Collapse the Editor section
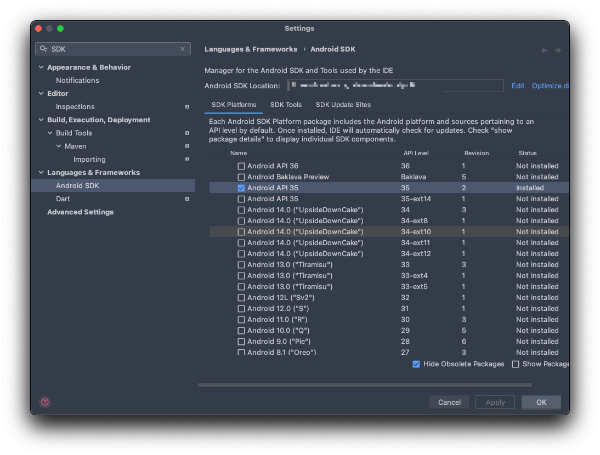Image resolution: width=600 pixels, height=455 pixels. click(x=41, y=93)
